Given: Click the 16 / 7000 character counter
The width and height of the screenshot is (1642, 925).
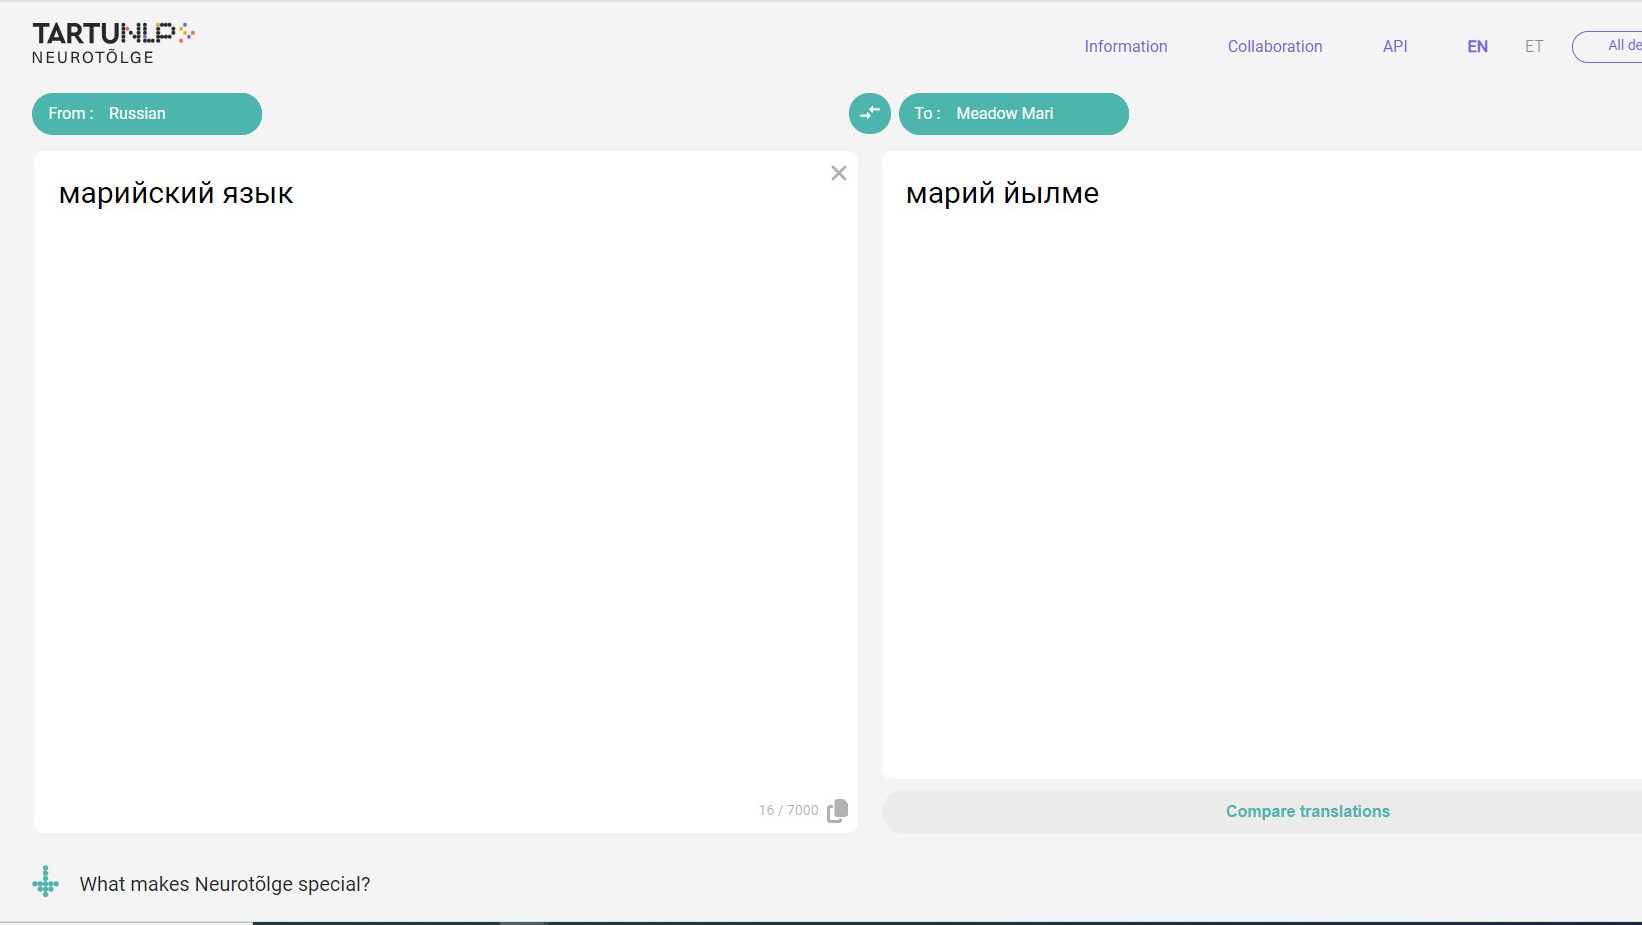Looking at the screenshot, I should (x=787, y=811).
